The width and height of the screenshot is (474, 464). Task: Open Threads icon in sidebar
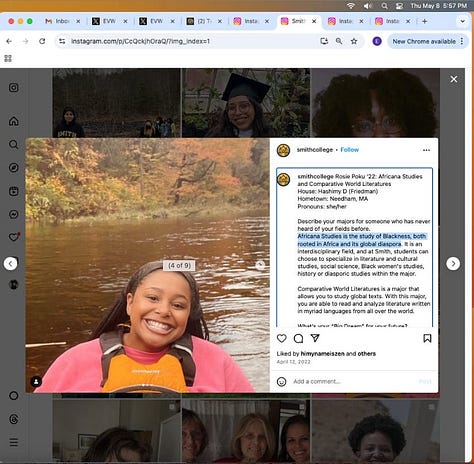[14, 419]
